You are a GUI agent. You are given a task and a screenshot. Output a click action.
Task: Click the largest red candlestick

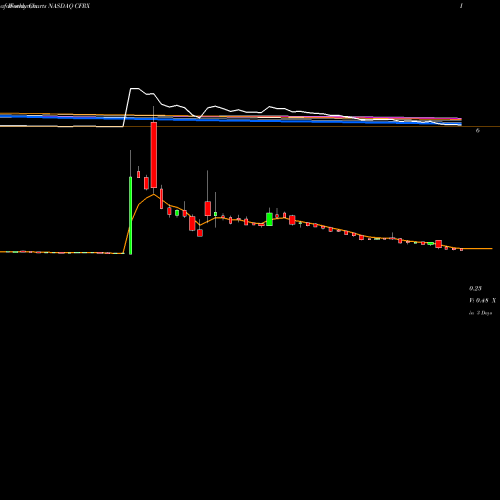[154, 155]
